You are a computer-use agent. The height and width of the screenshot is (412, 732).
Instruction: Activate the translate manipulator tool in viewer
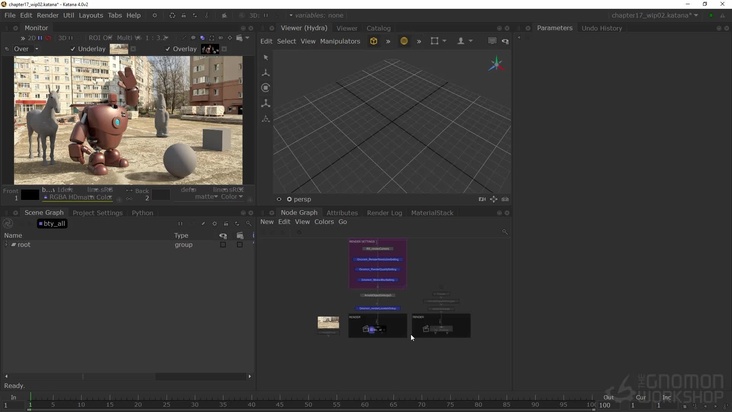point(266,73)
